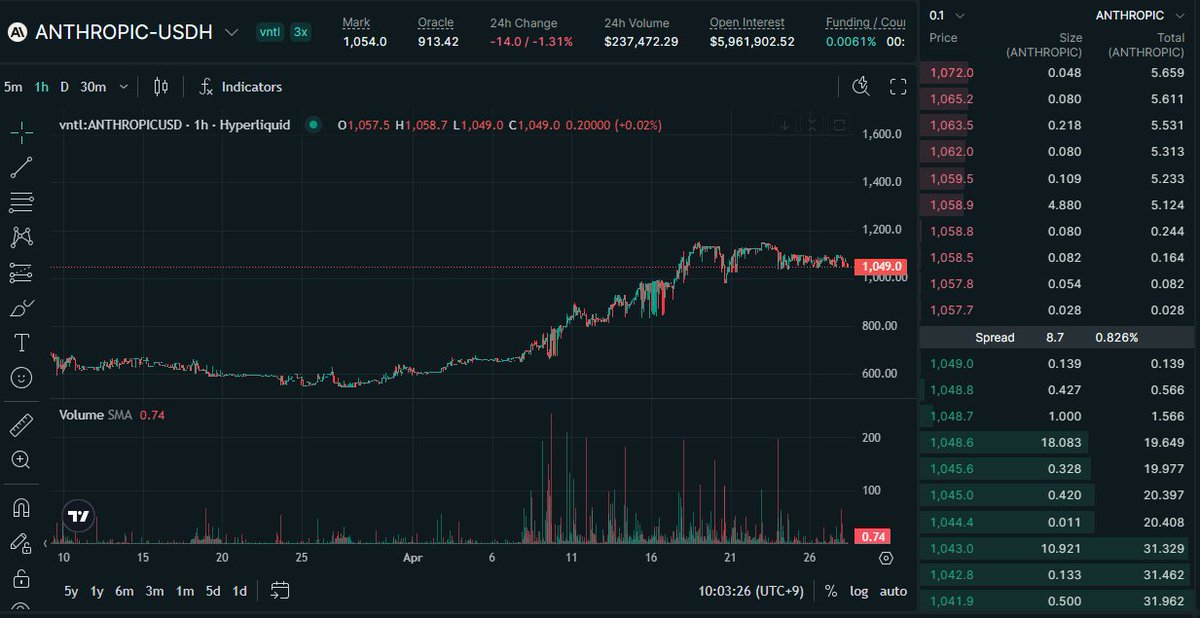Viewport: 1200px width, 618px height.
Task: Enter fullscreen chart mode
Action: point(898,87)
